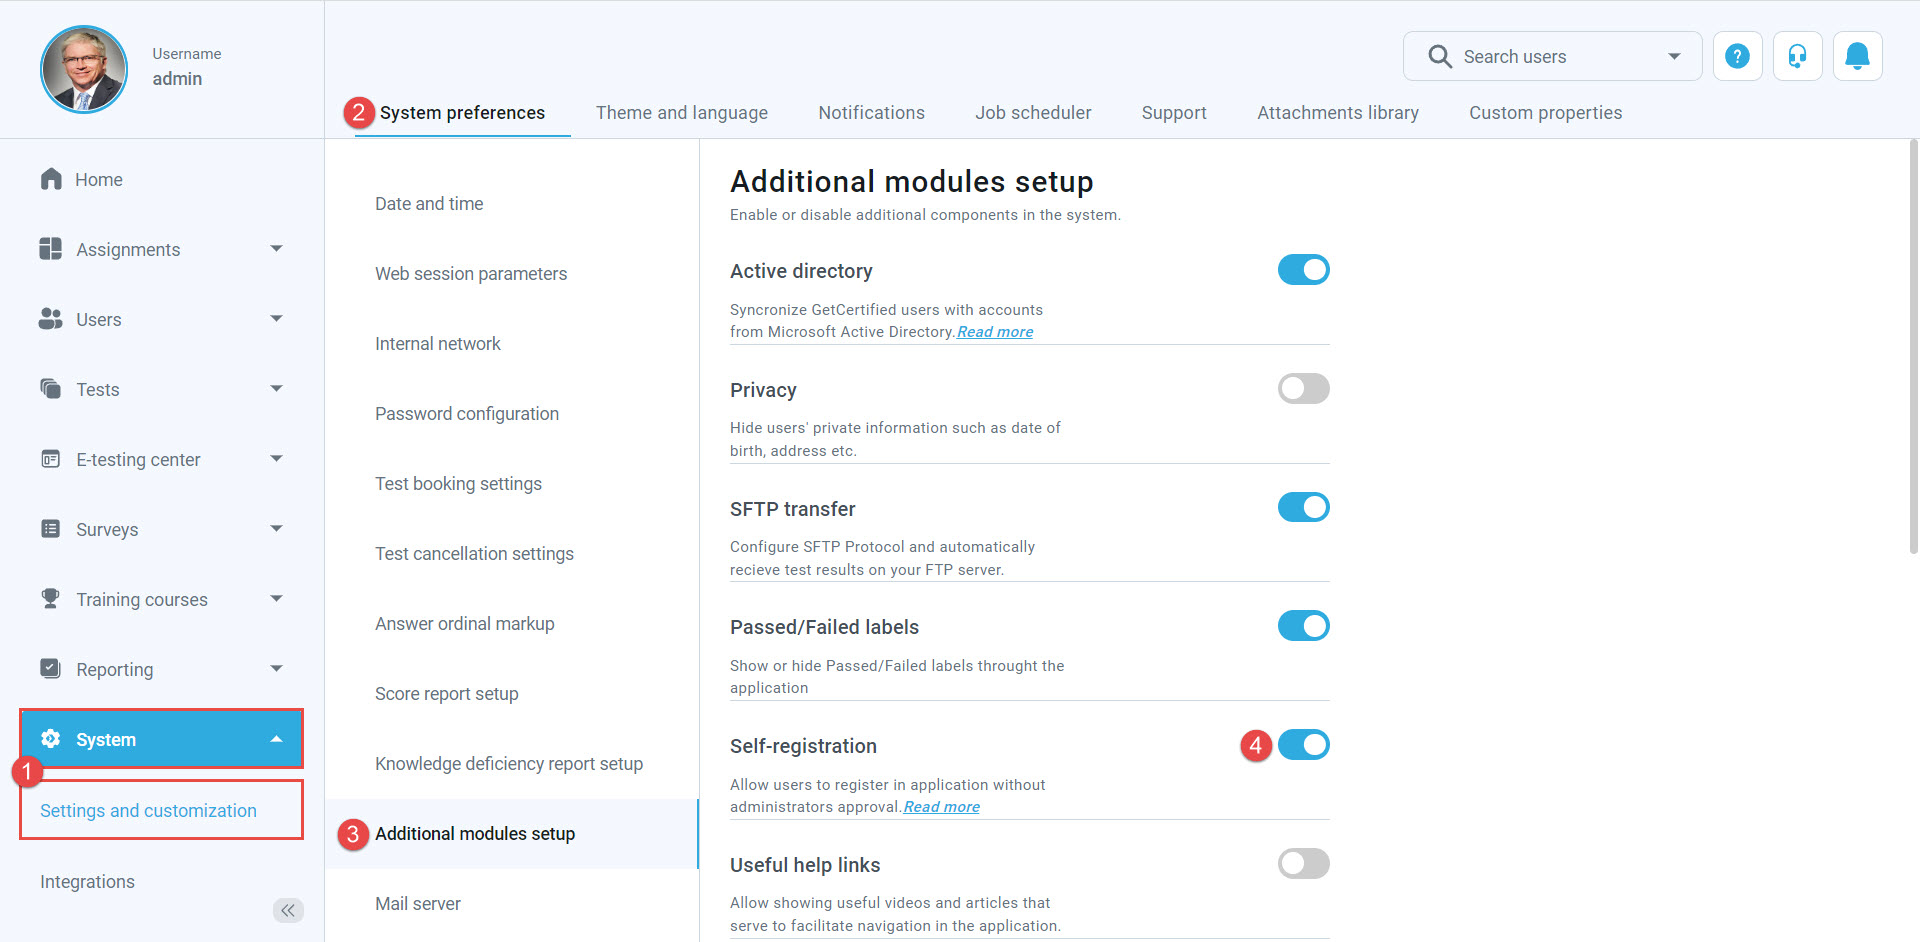Image resolution: width=1920 pixels, height=942 pixels.
Task: Open the support headset icon
Action: [1797, 56]
